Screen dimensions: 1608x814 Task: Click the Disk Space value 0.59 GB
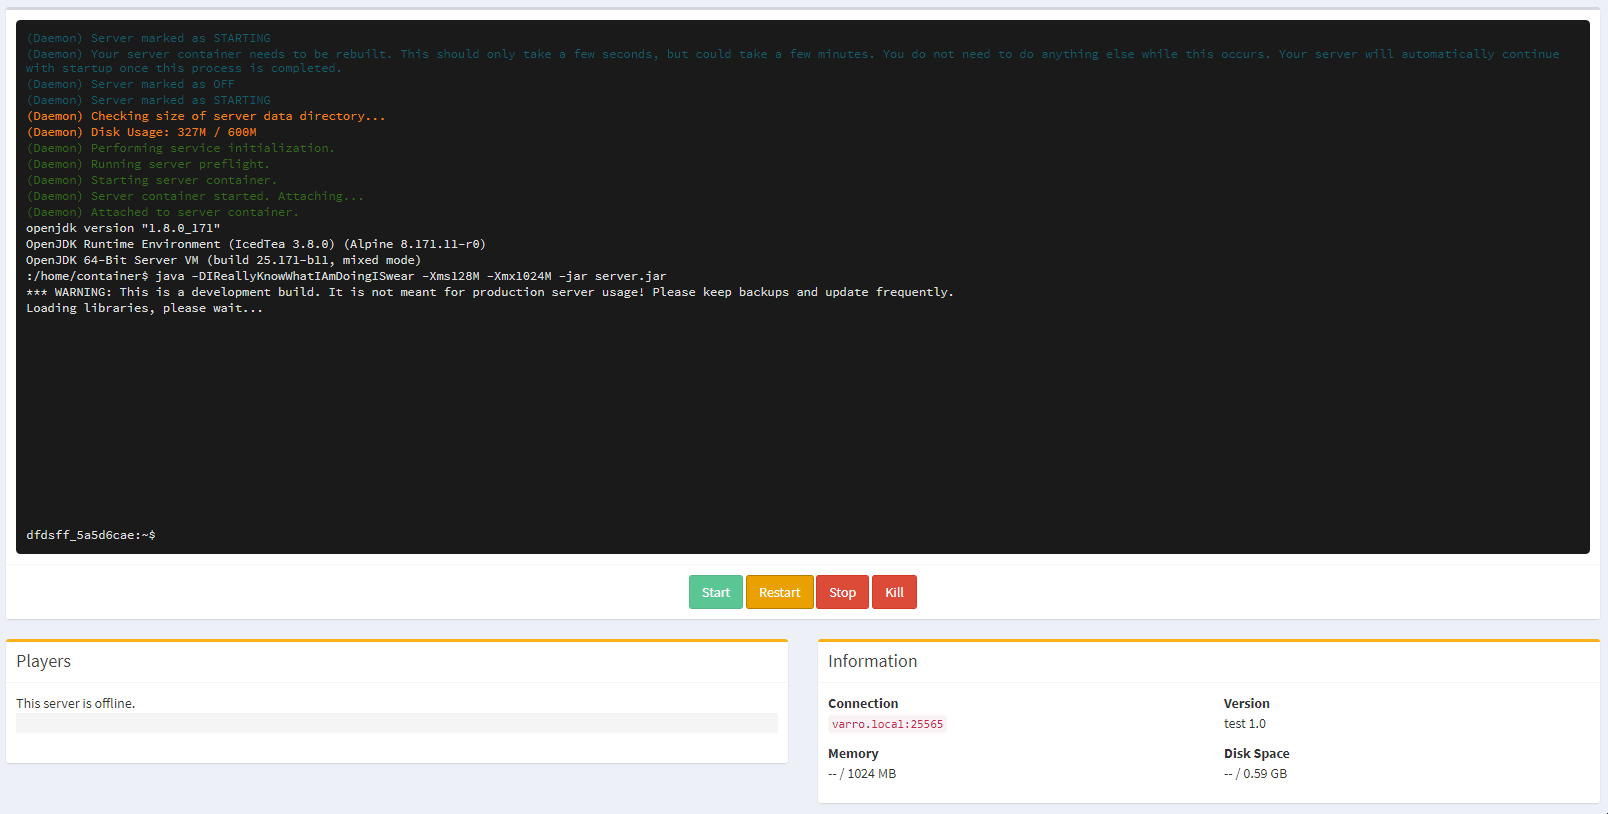(x=1255, y=774)
